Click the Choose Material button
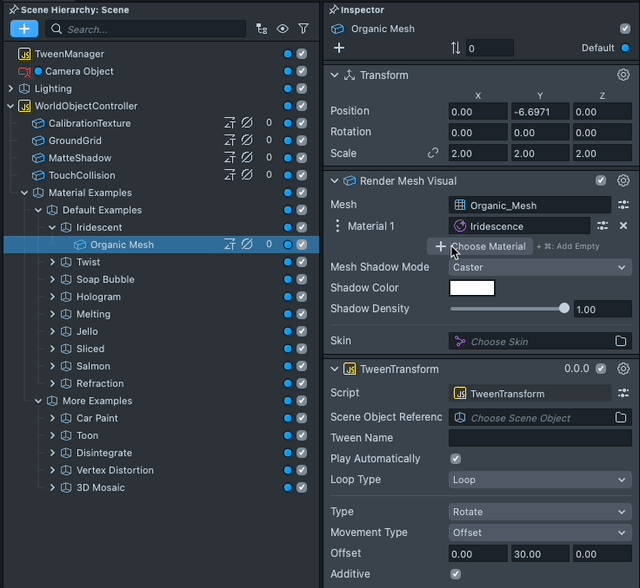Screen dimensions: 640x588 point(480,246)
